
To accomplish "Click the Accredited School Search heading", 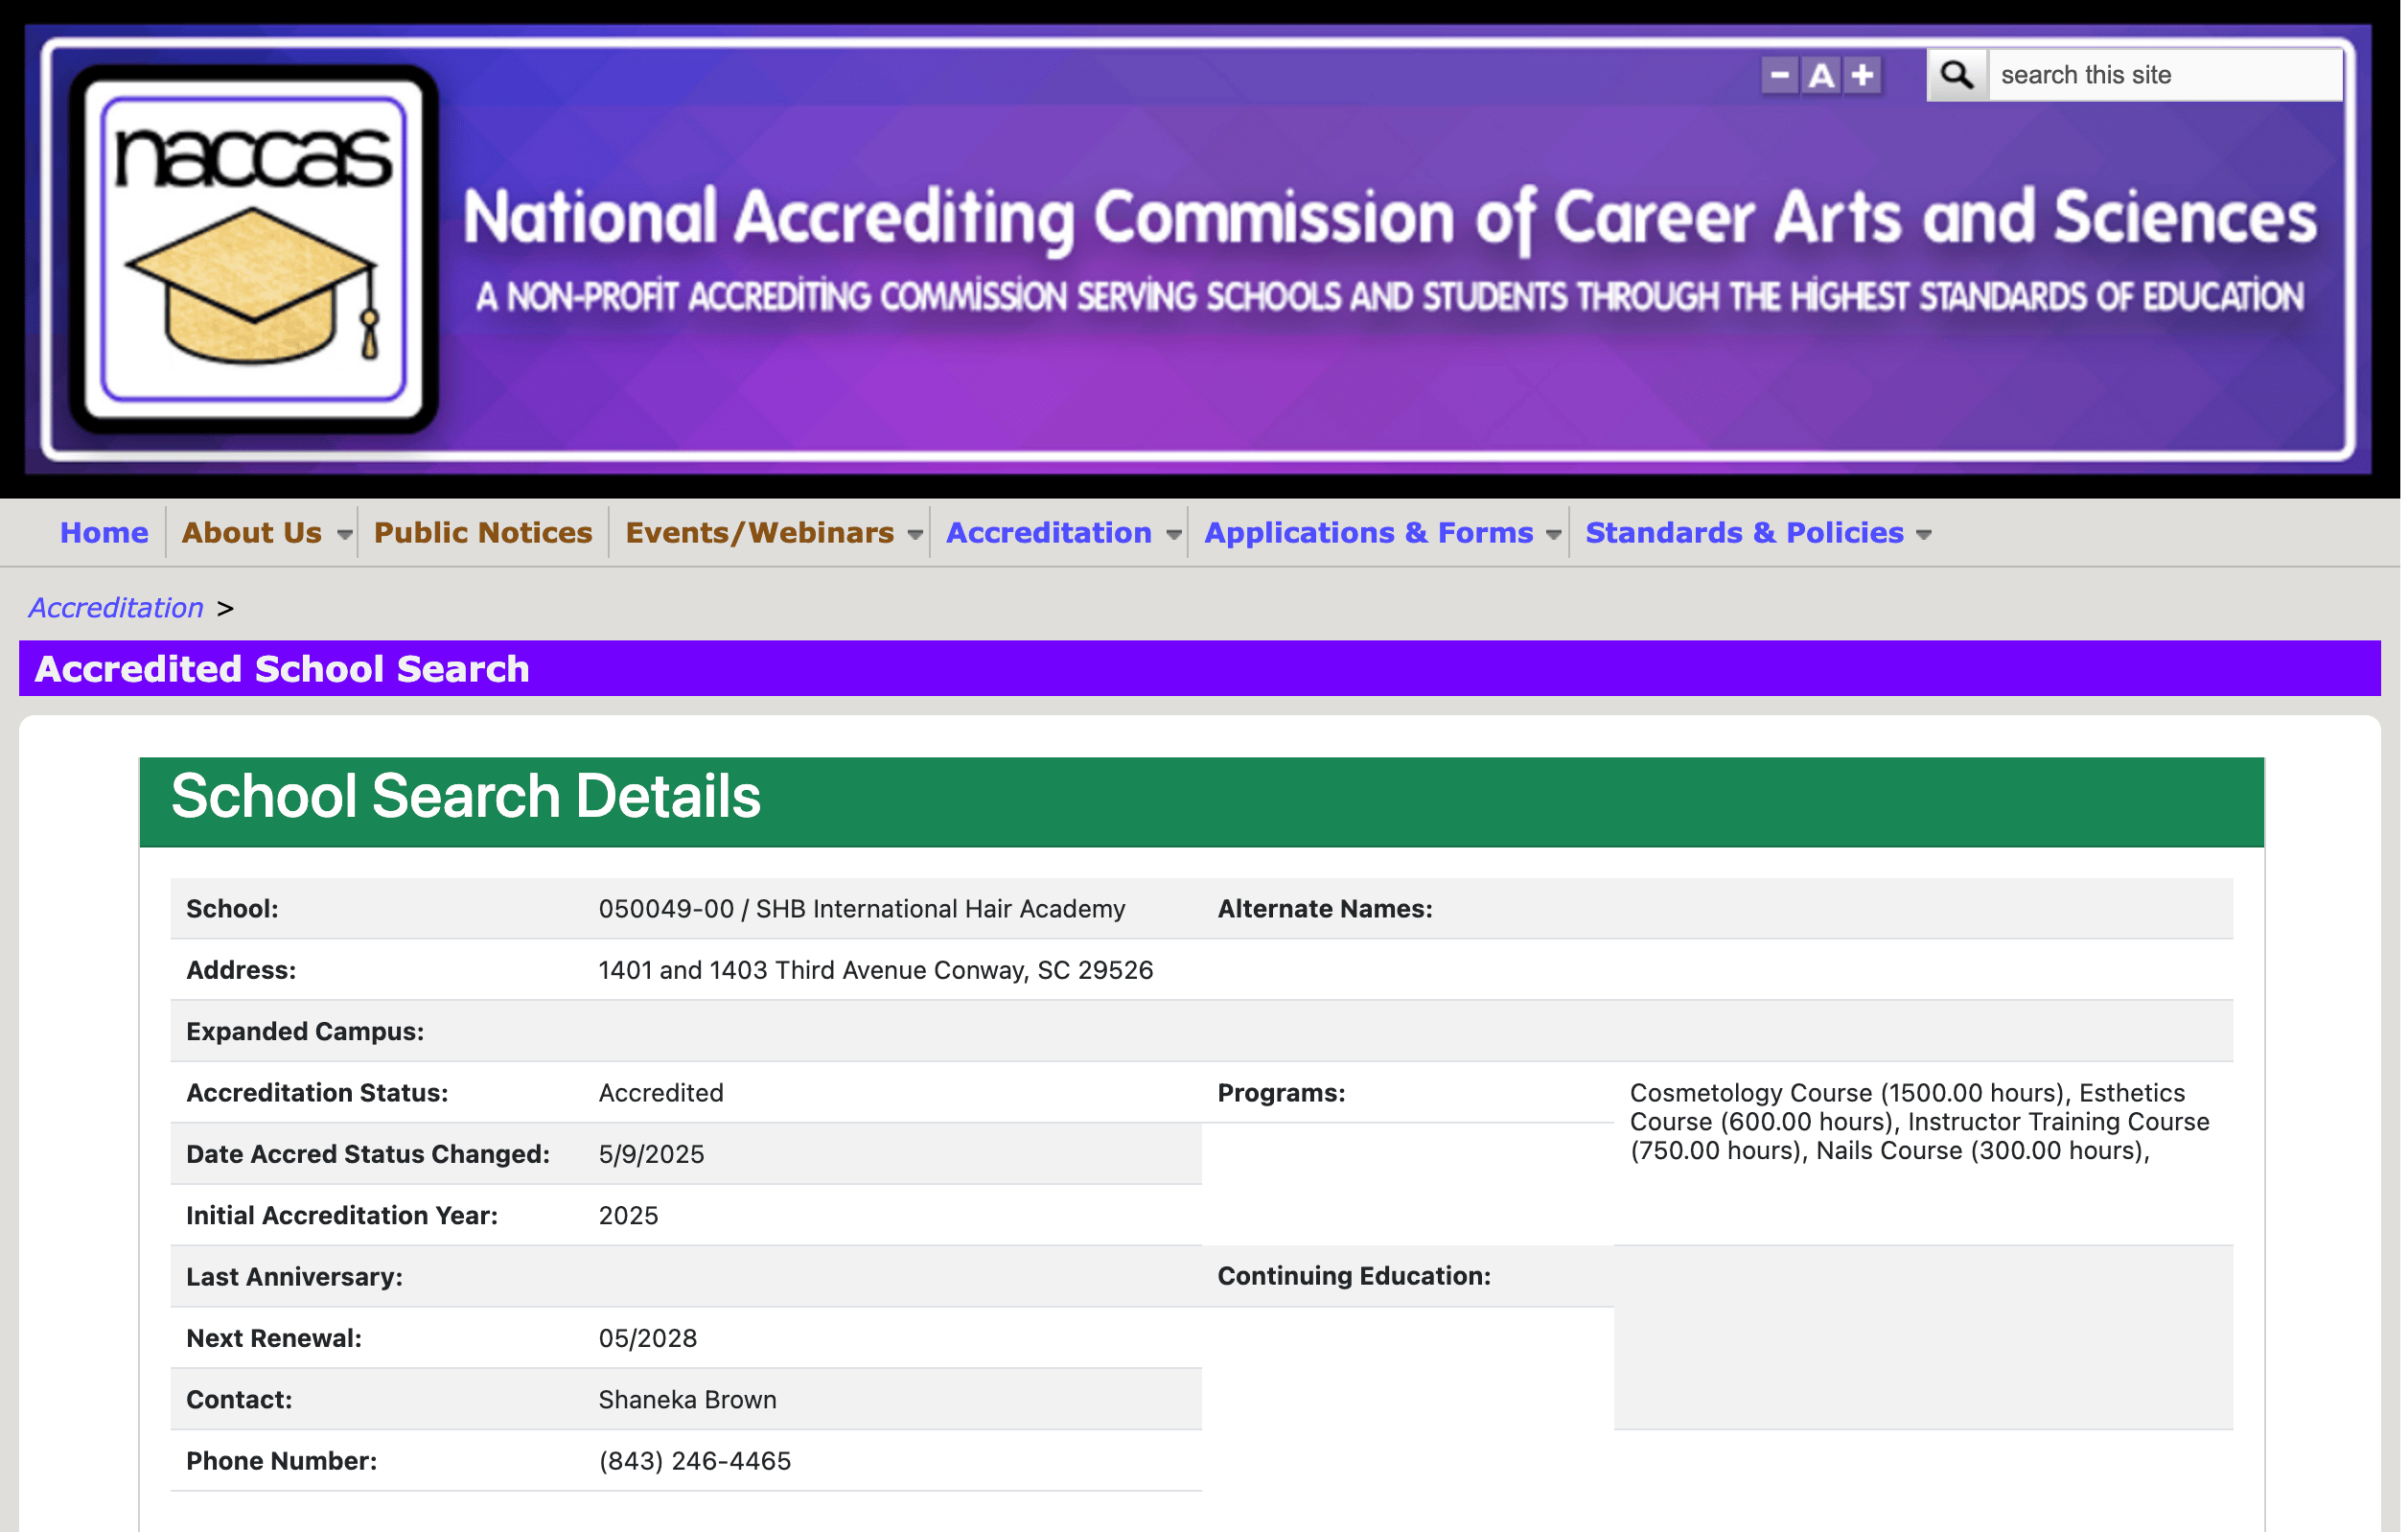I will pyautogui.click(x=282, y=669).
